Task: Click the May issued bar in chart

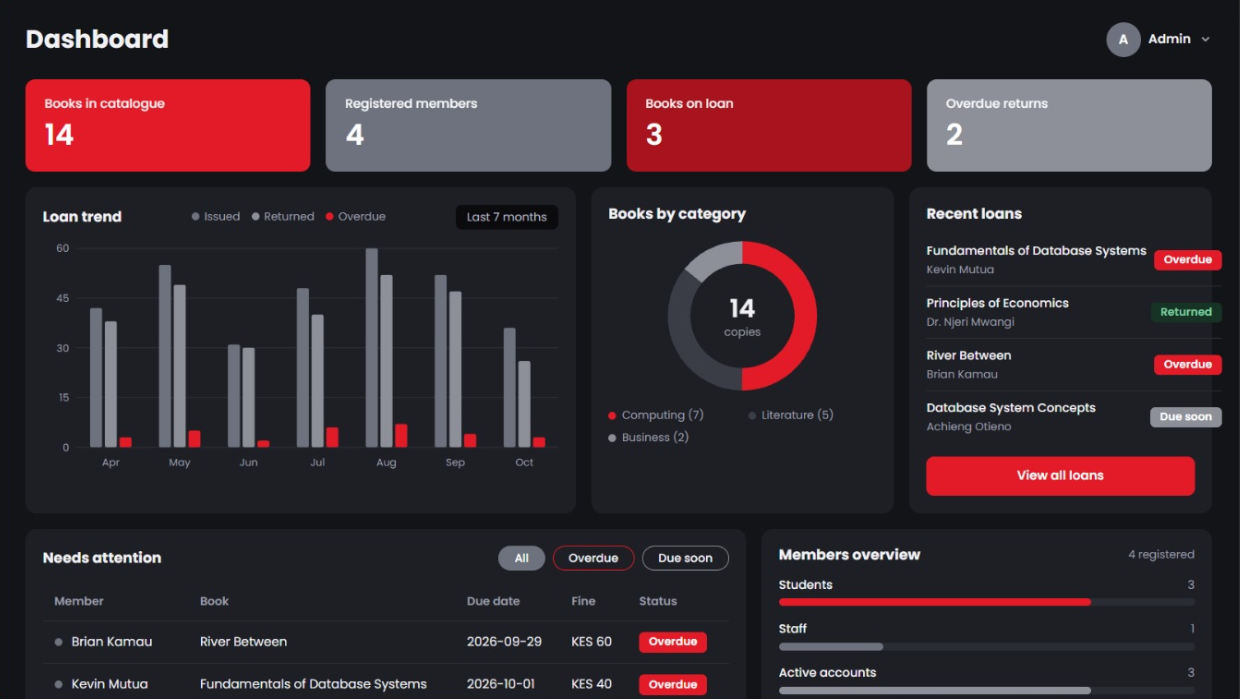Action: tap(165, 356)
